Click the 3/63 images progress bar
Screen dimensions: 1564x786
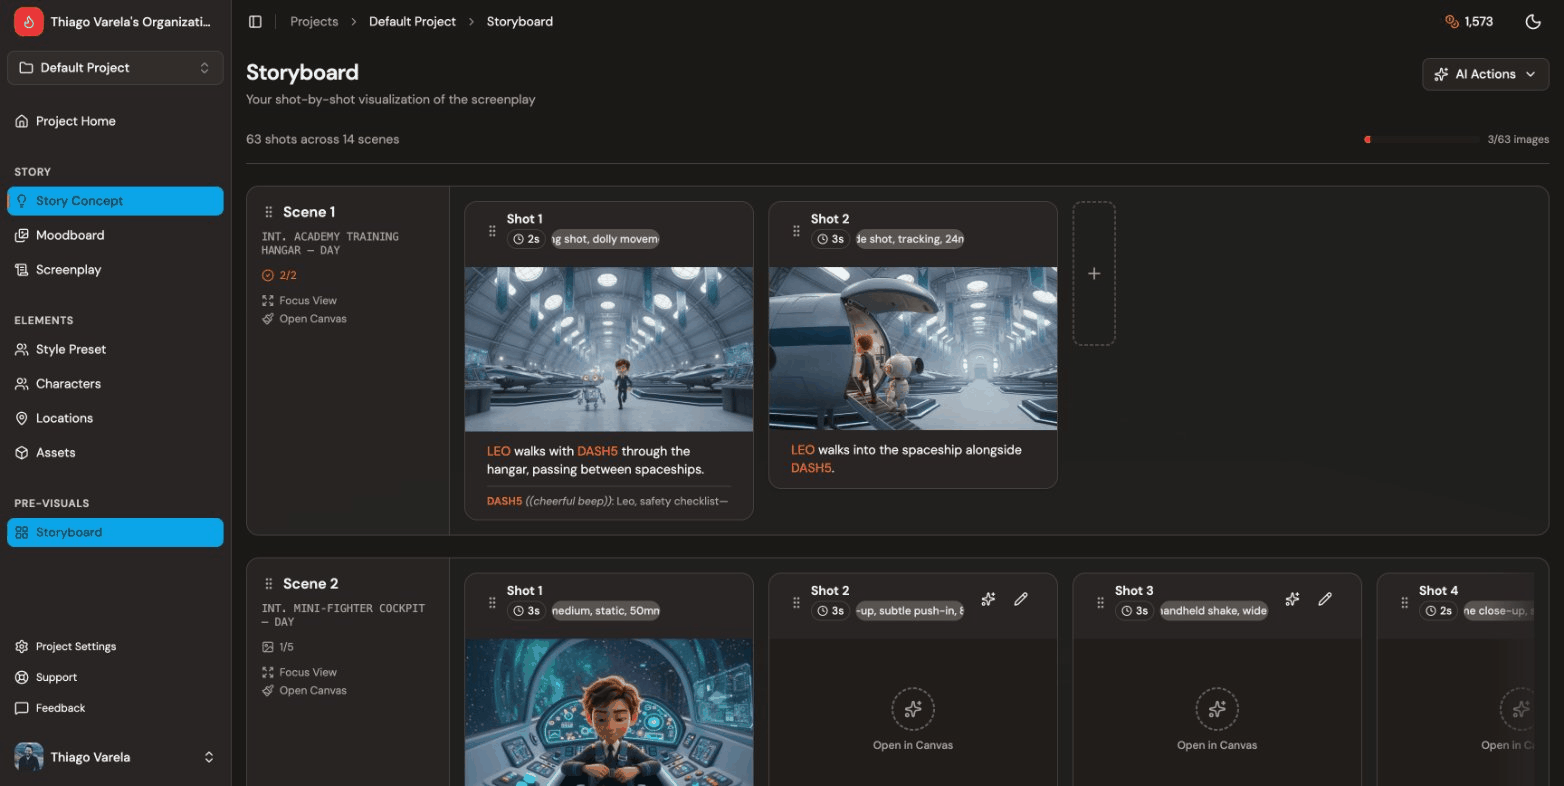tap(1422, 140)
